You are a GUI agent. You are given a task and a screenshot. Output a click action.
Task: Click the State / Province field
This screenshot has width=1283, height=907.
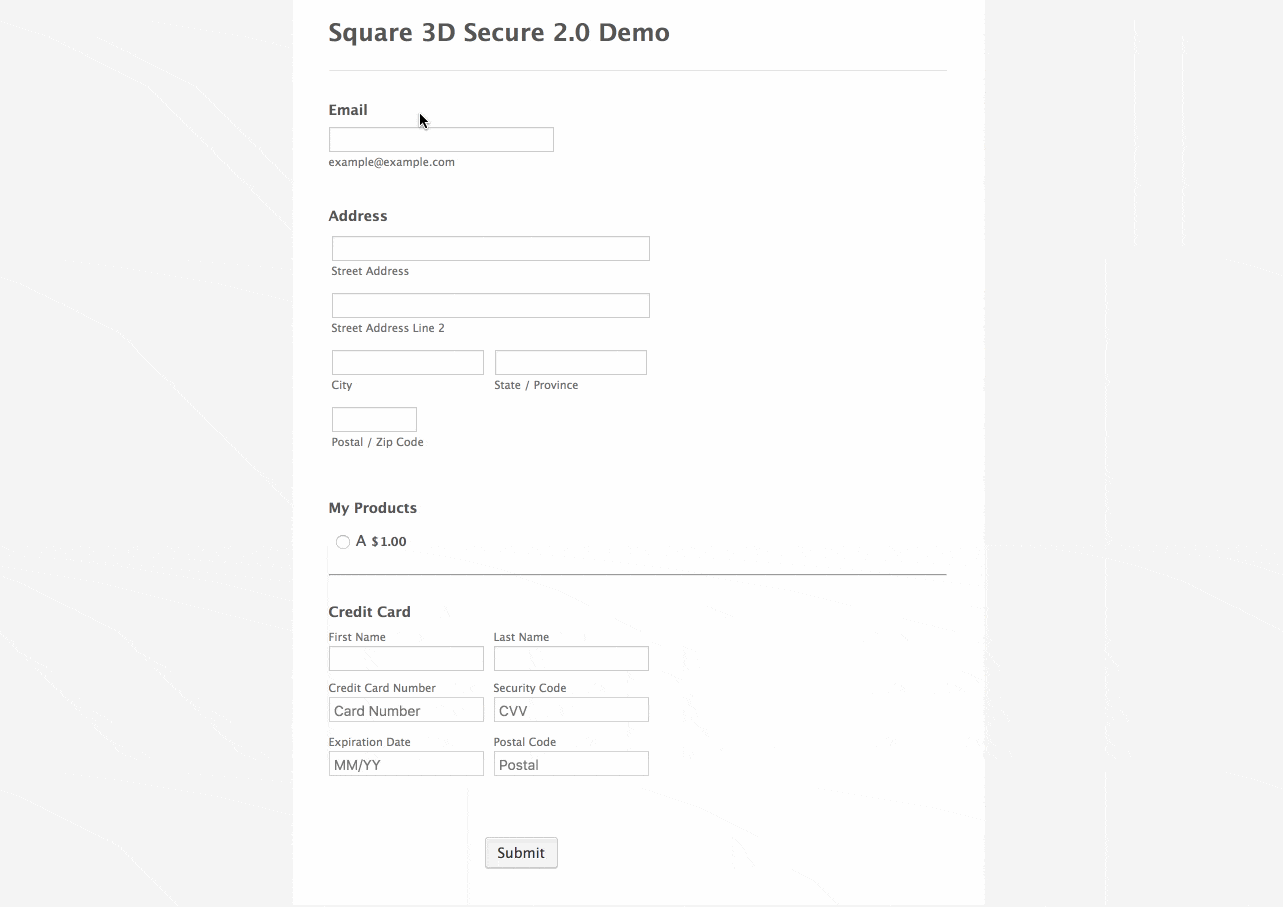coord(570,363)
